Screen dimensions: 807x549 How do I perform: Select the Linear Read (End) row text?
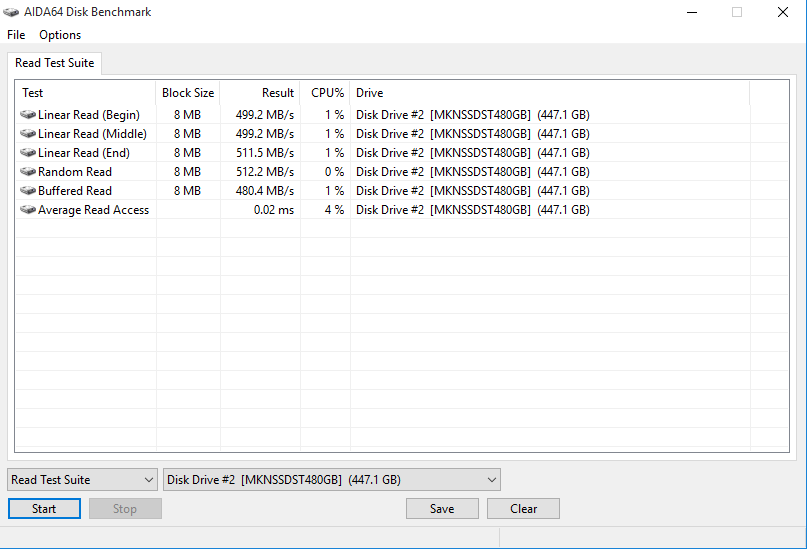point(84,152)
